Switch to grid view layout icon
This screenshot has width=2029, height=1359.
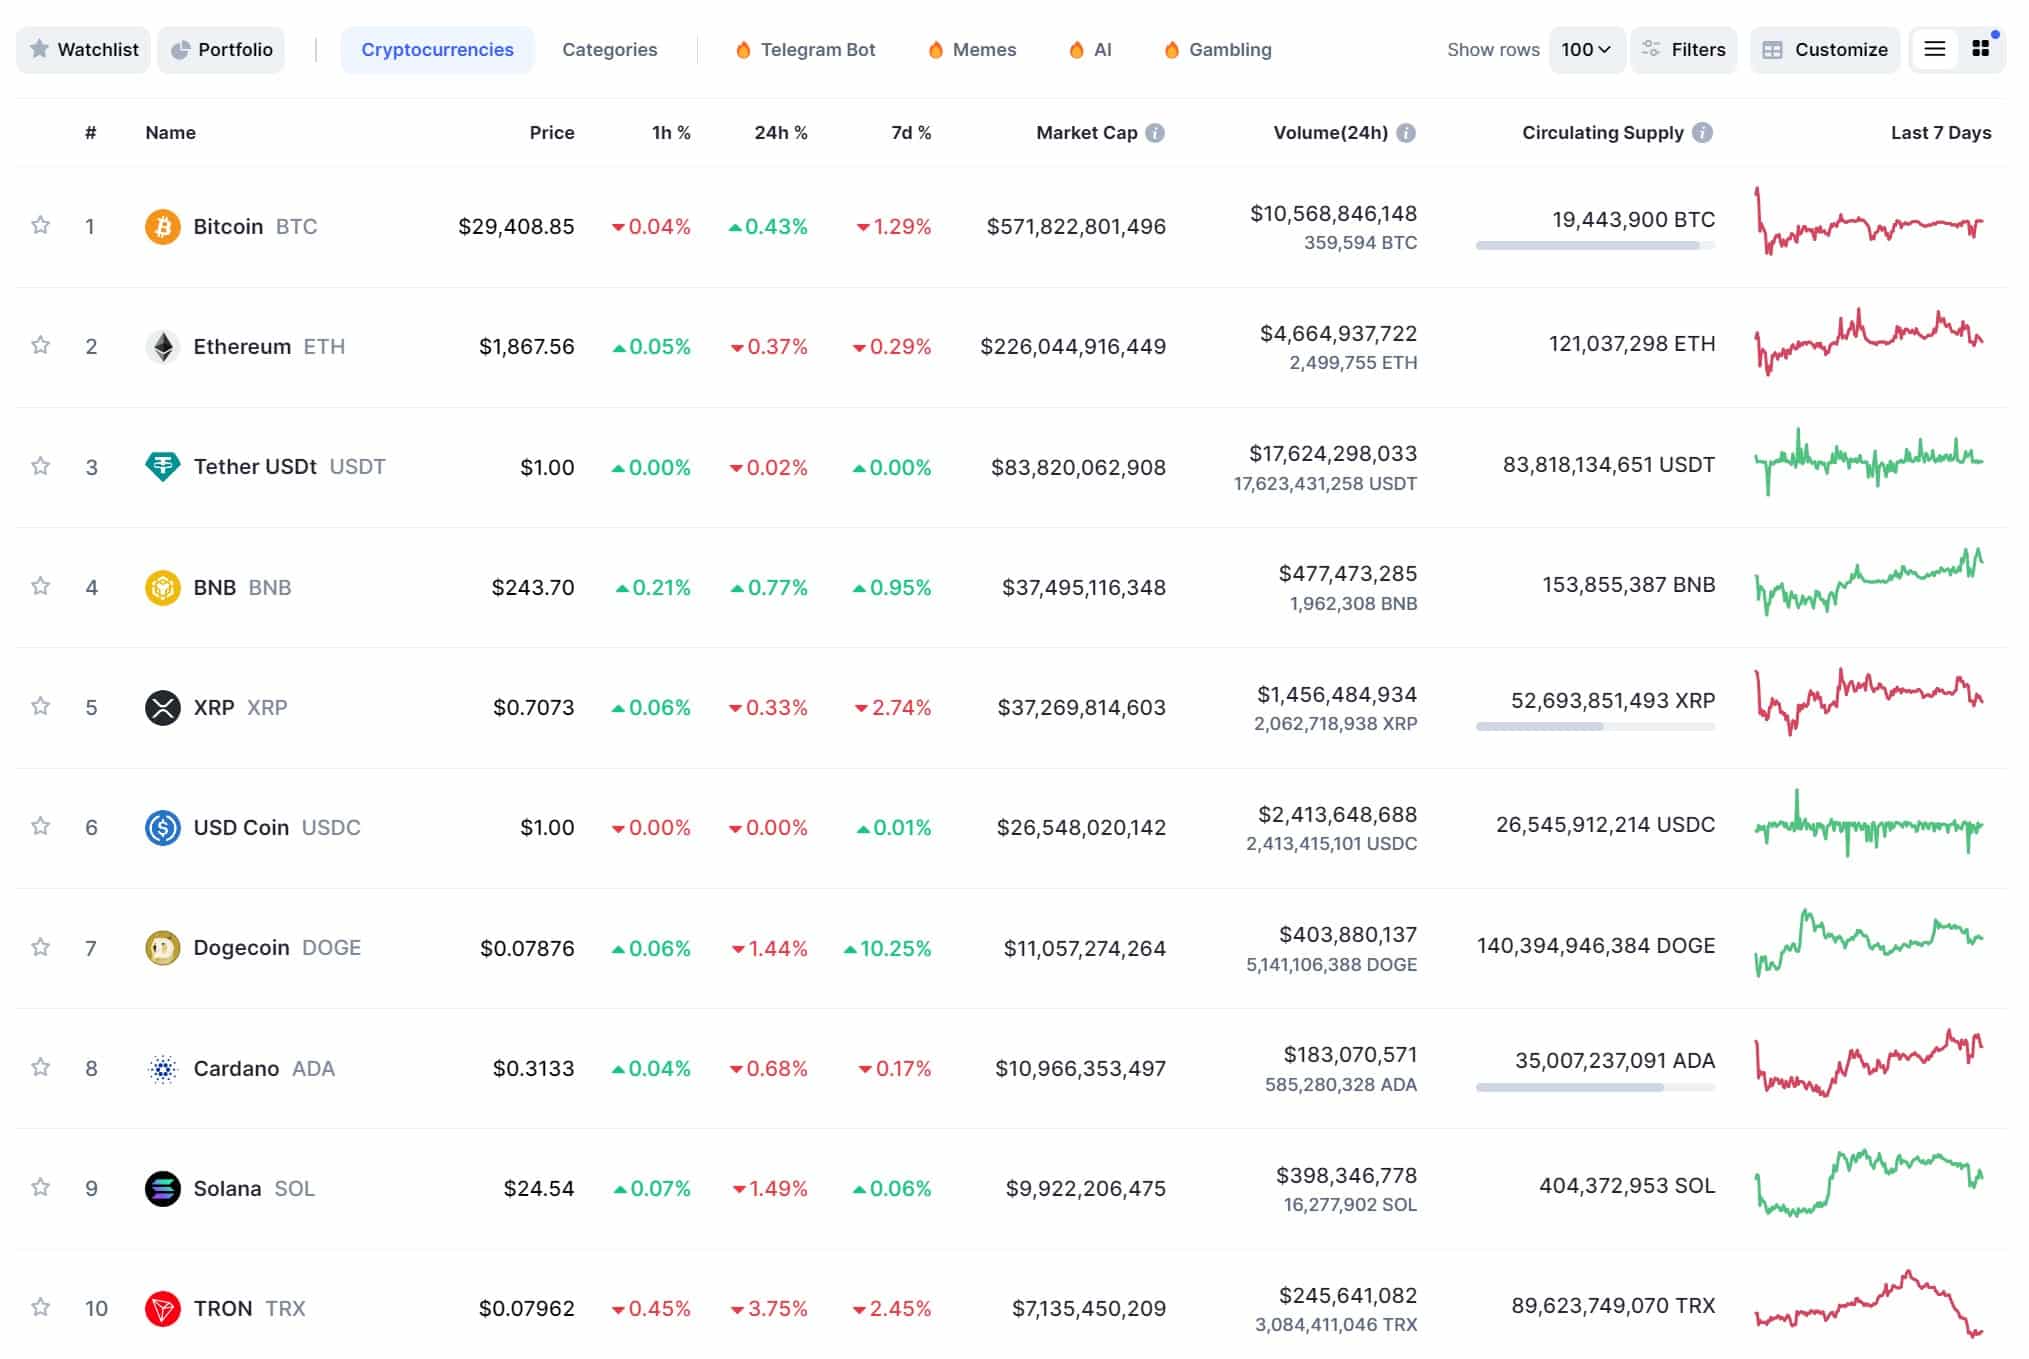coord(1980,49)
